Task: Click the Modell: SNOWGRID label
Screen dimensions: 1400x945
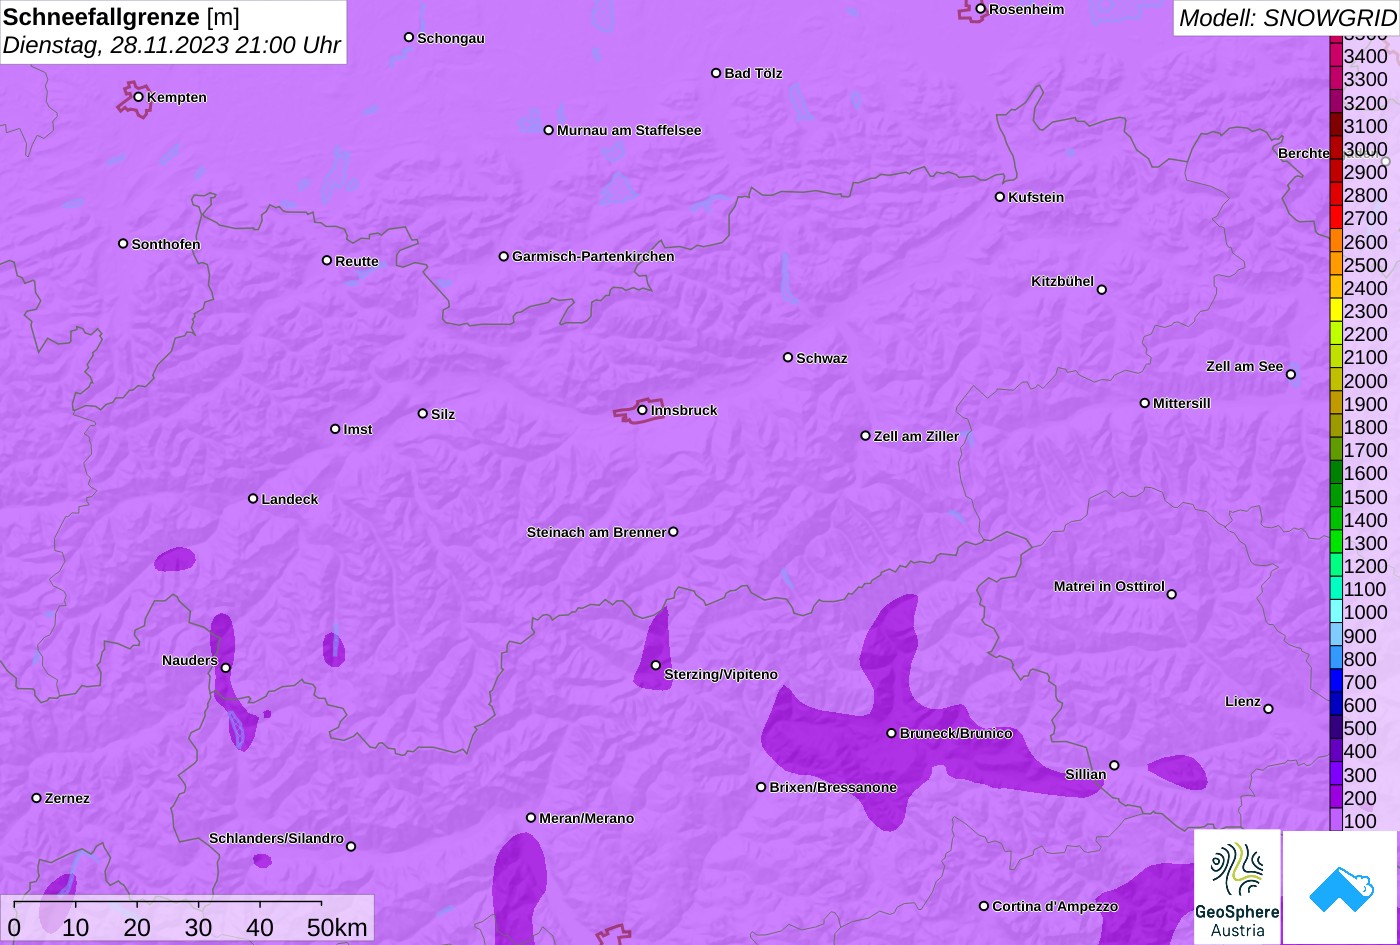Action: pos(1287,17)
